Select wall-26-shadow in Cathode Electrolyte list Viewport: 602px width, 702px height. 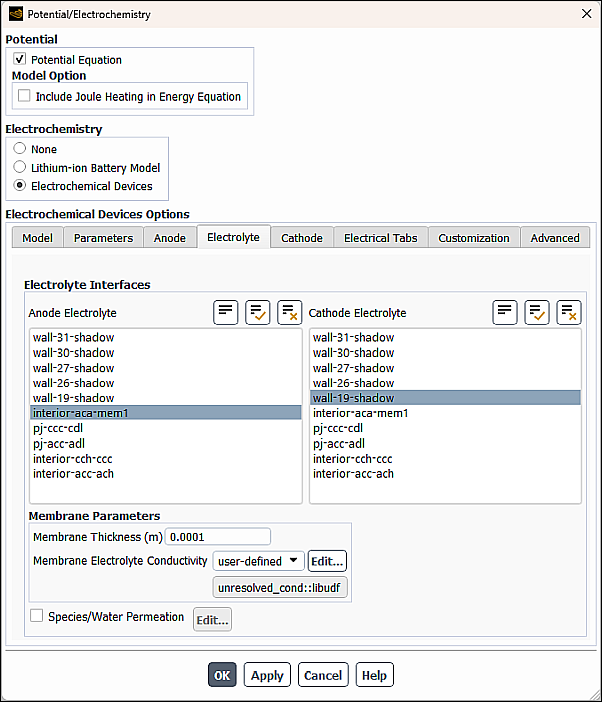445,383
